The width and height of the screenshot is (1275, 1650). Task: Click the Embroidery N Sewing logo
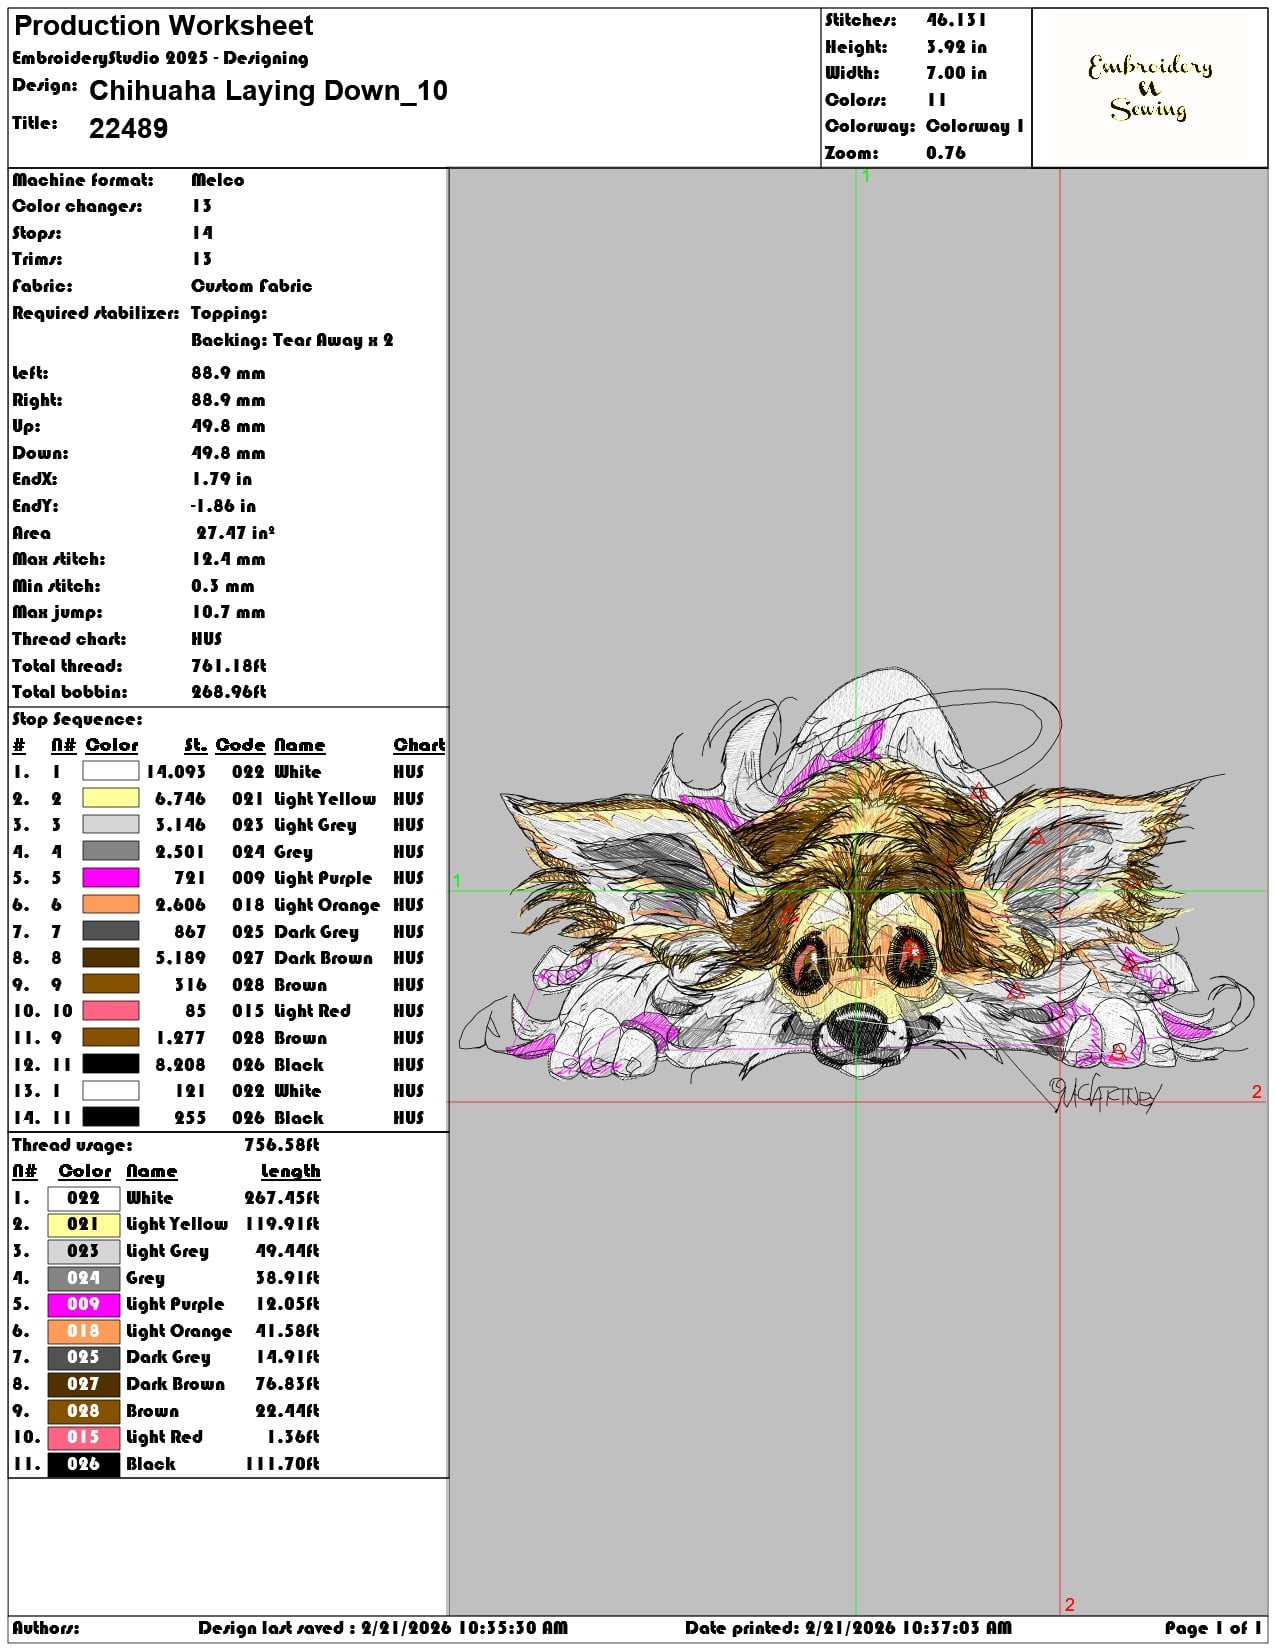(x=1149, y=88)
